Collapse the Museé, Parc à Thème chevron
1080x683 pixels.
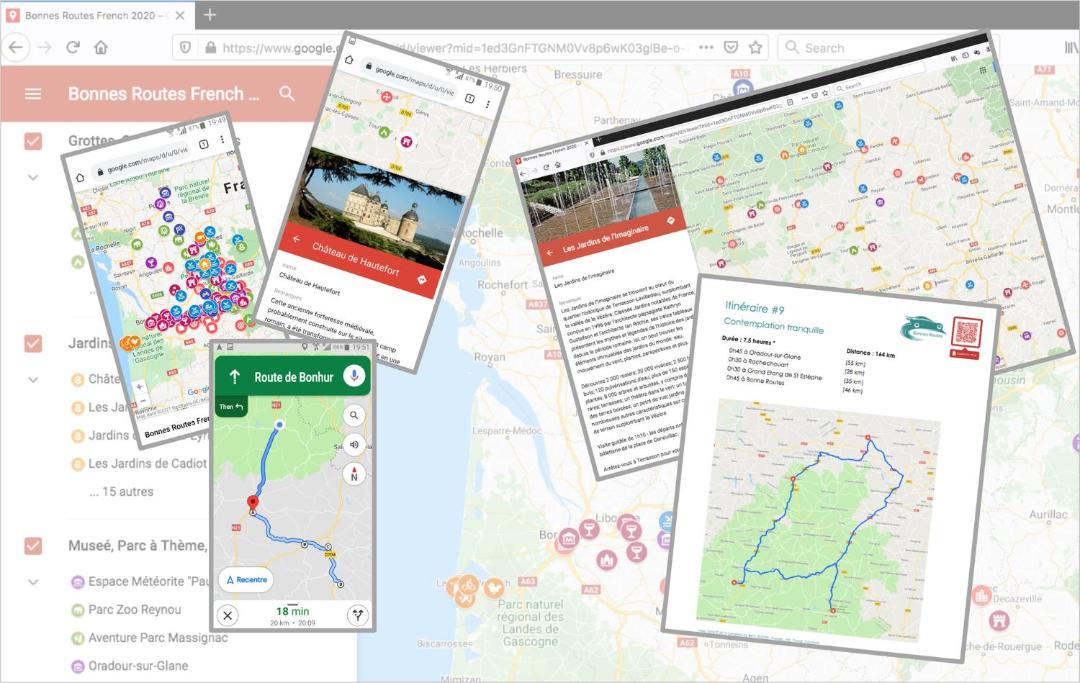pyautogui.click(x=33, y=582)
